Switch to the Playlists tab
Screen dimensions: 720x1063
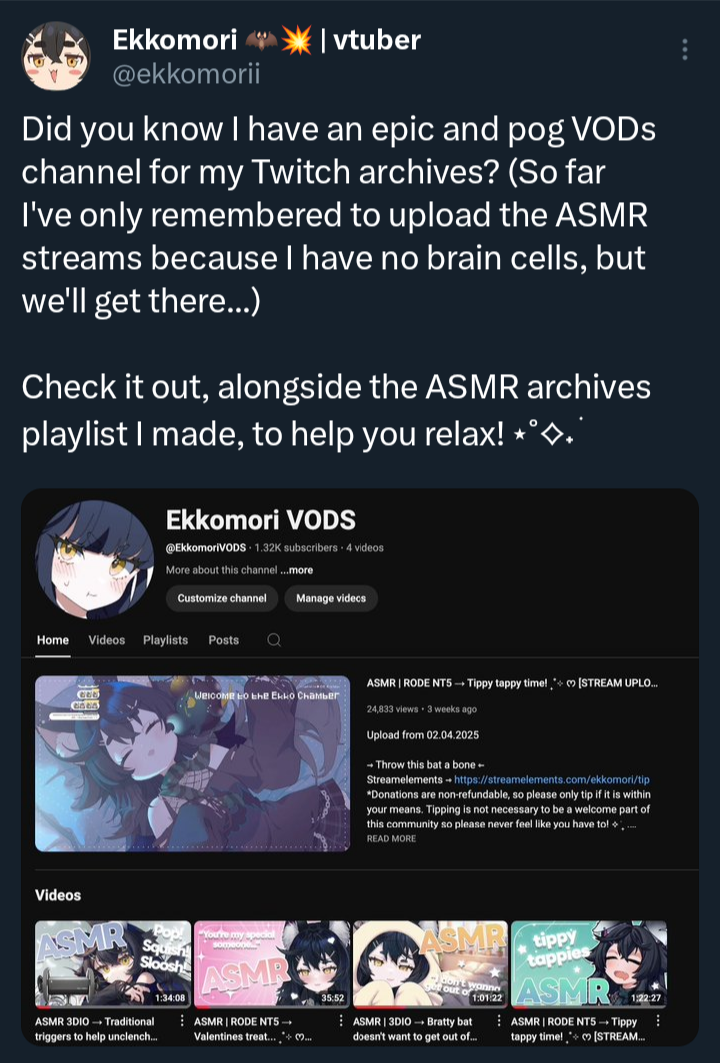click(x=165, y=640)
